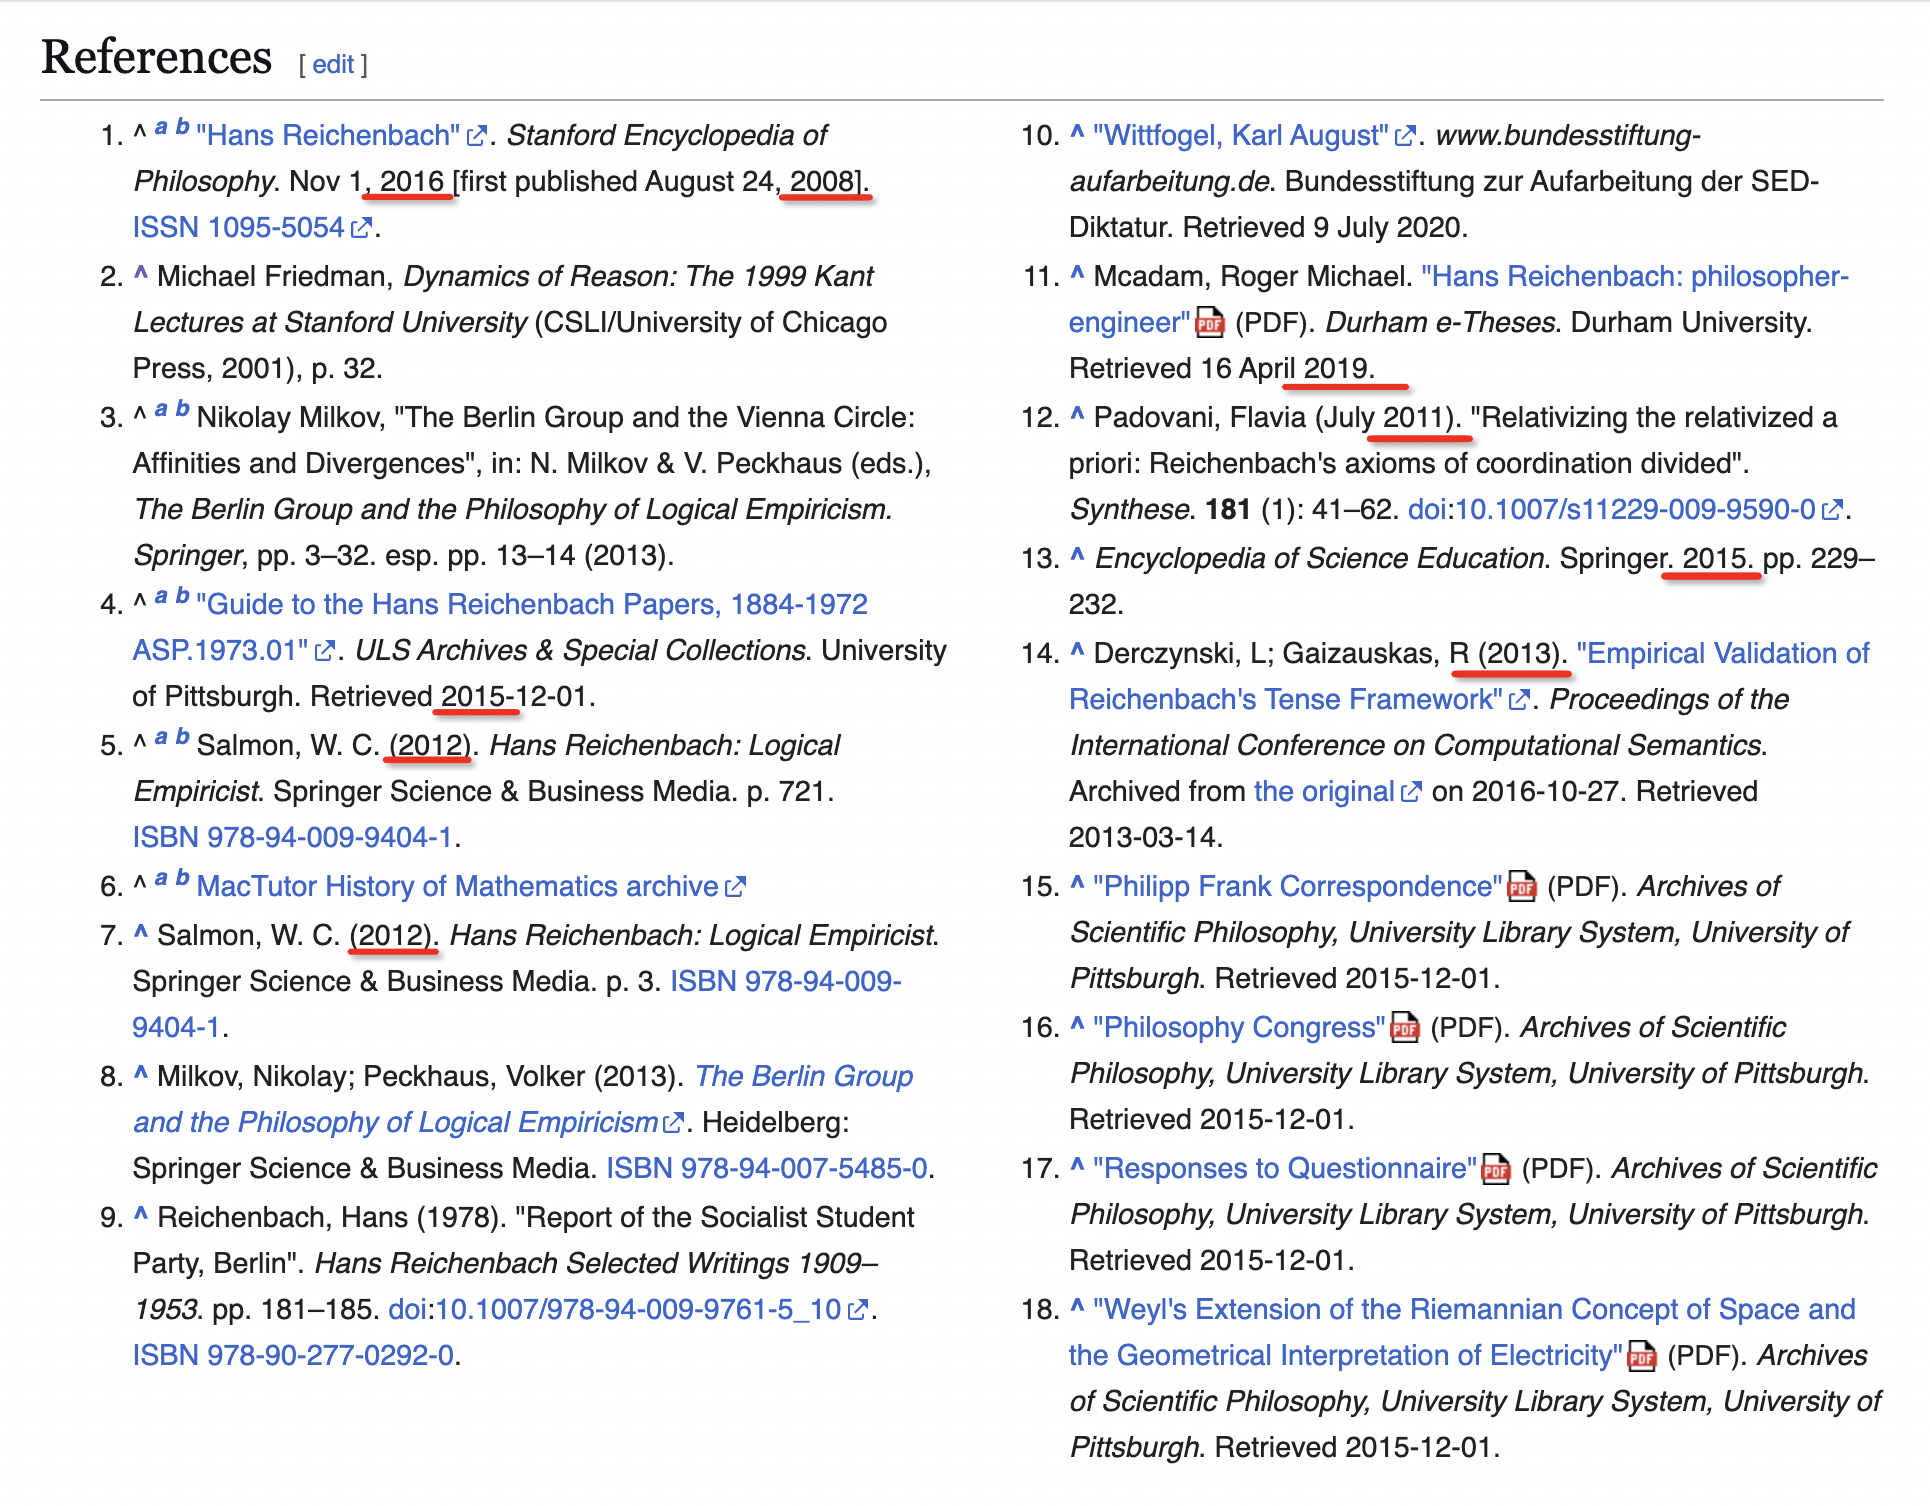Click external icon after Tense Framework link
This screenshot has width=1930, height=1506.
1519,700
